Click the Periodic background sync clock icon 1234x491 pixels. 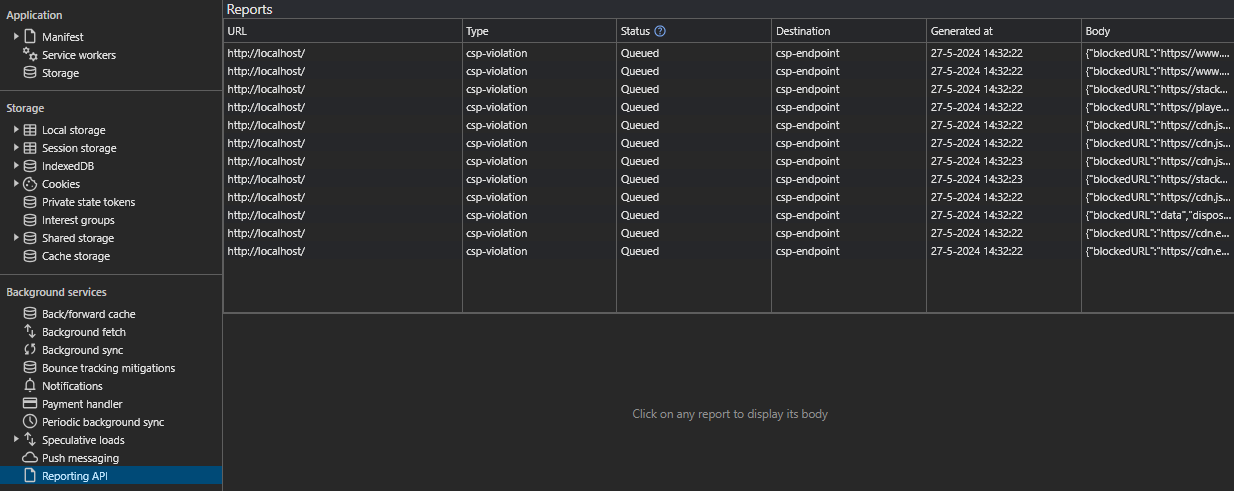[x=30, y=422]
